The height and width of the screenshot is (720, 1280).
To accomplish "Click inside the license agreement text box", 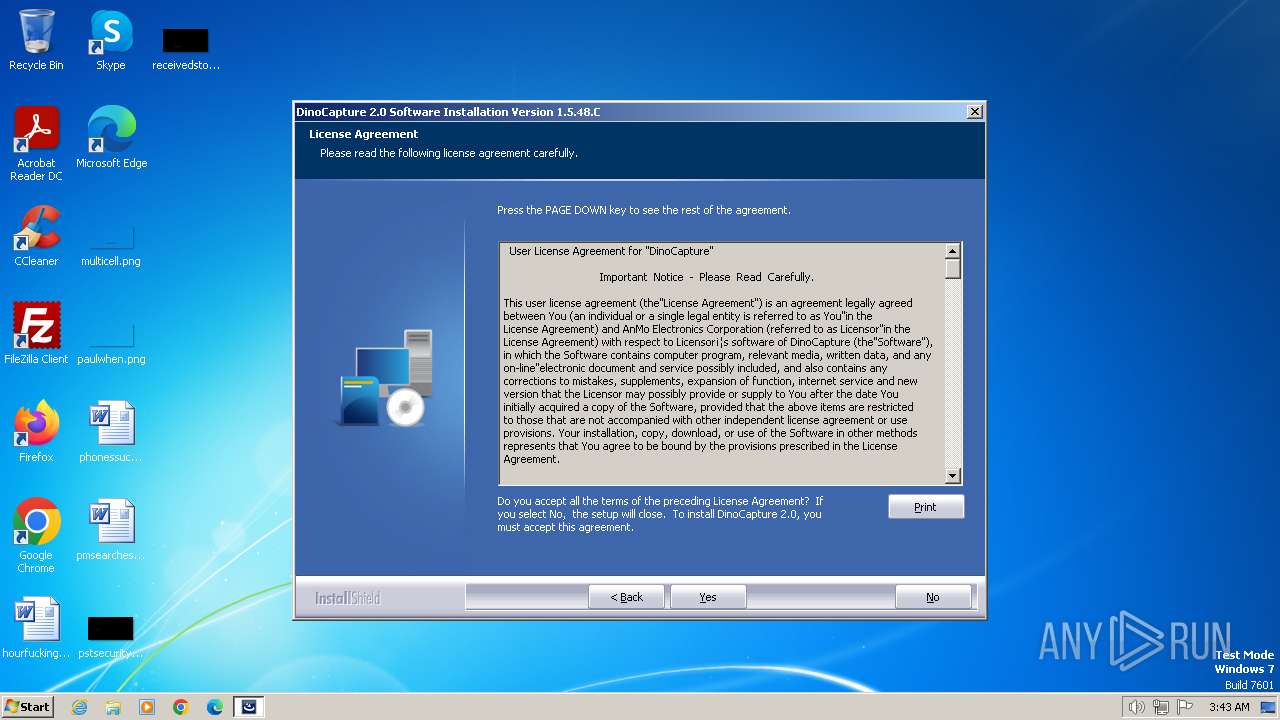I will [x=722, y=364].
